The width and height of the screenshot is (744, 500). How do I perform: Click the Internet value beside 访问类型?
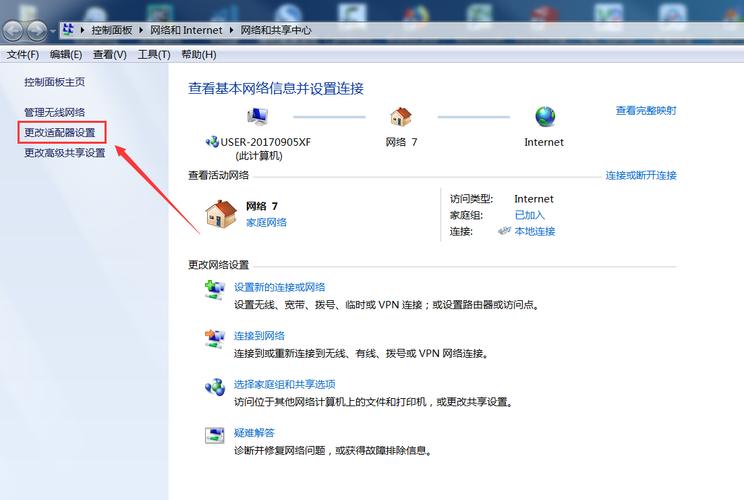[x=534, y=199]
